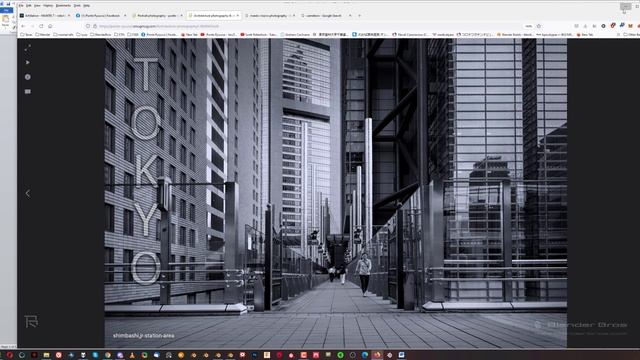
Task: Click the blue extension icon in browser toolbar
Action: pyautogui.click(x=622, y=26)
